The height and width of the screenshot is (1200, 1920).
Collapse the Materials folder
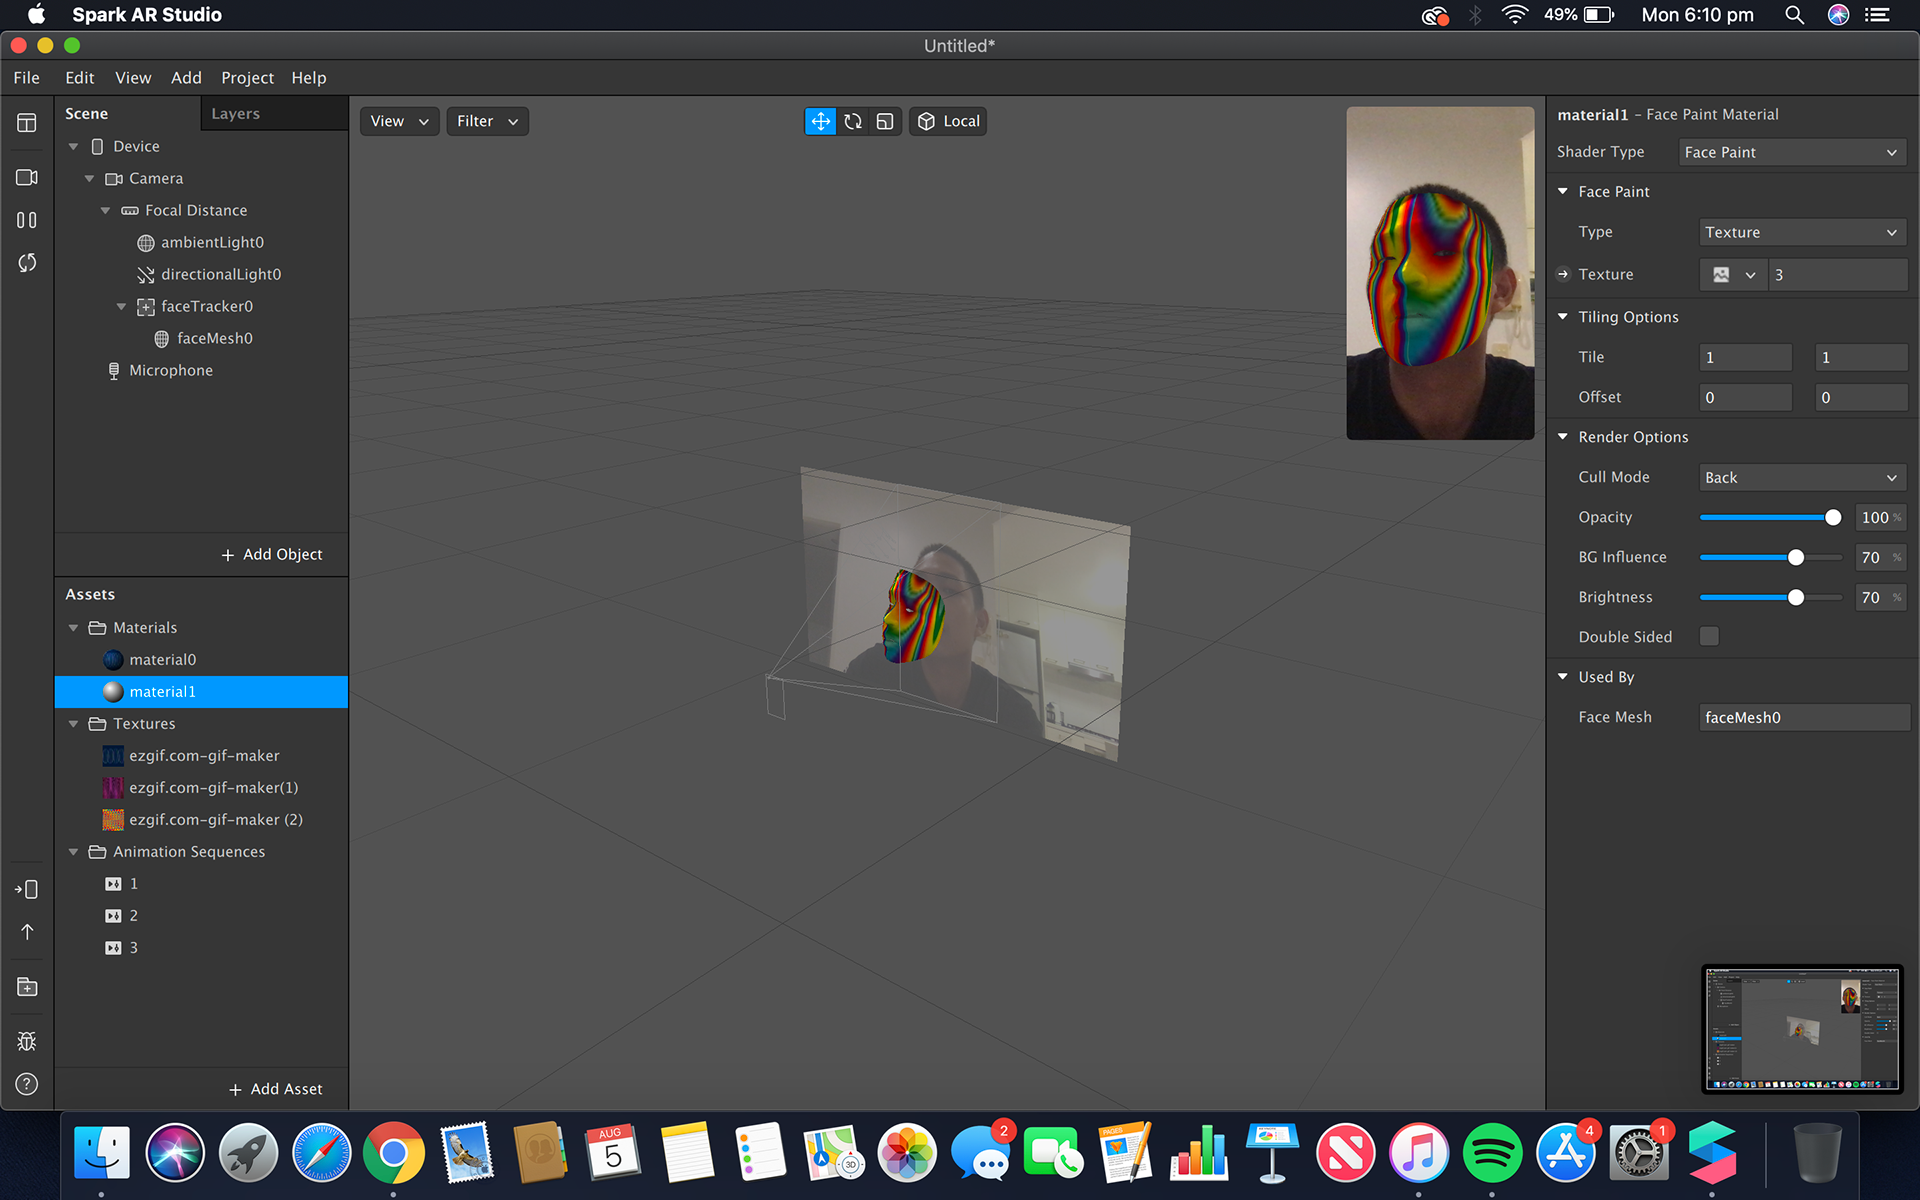tap(73, 628)
